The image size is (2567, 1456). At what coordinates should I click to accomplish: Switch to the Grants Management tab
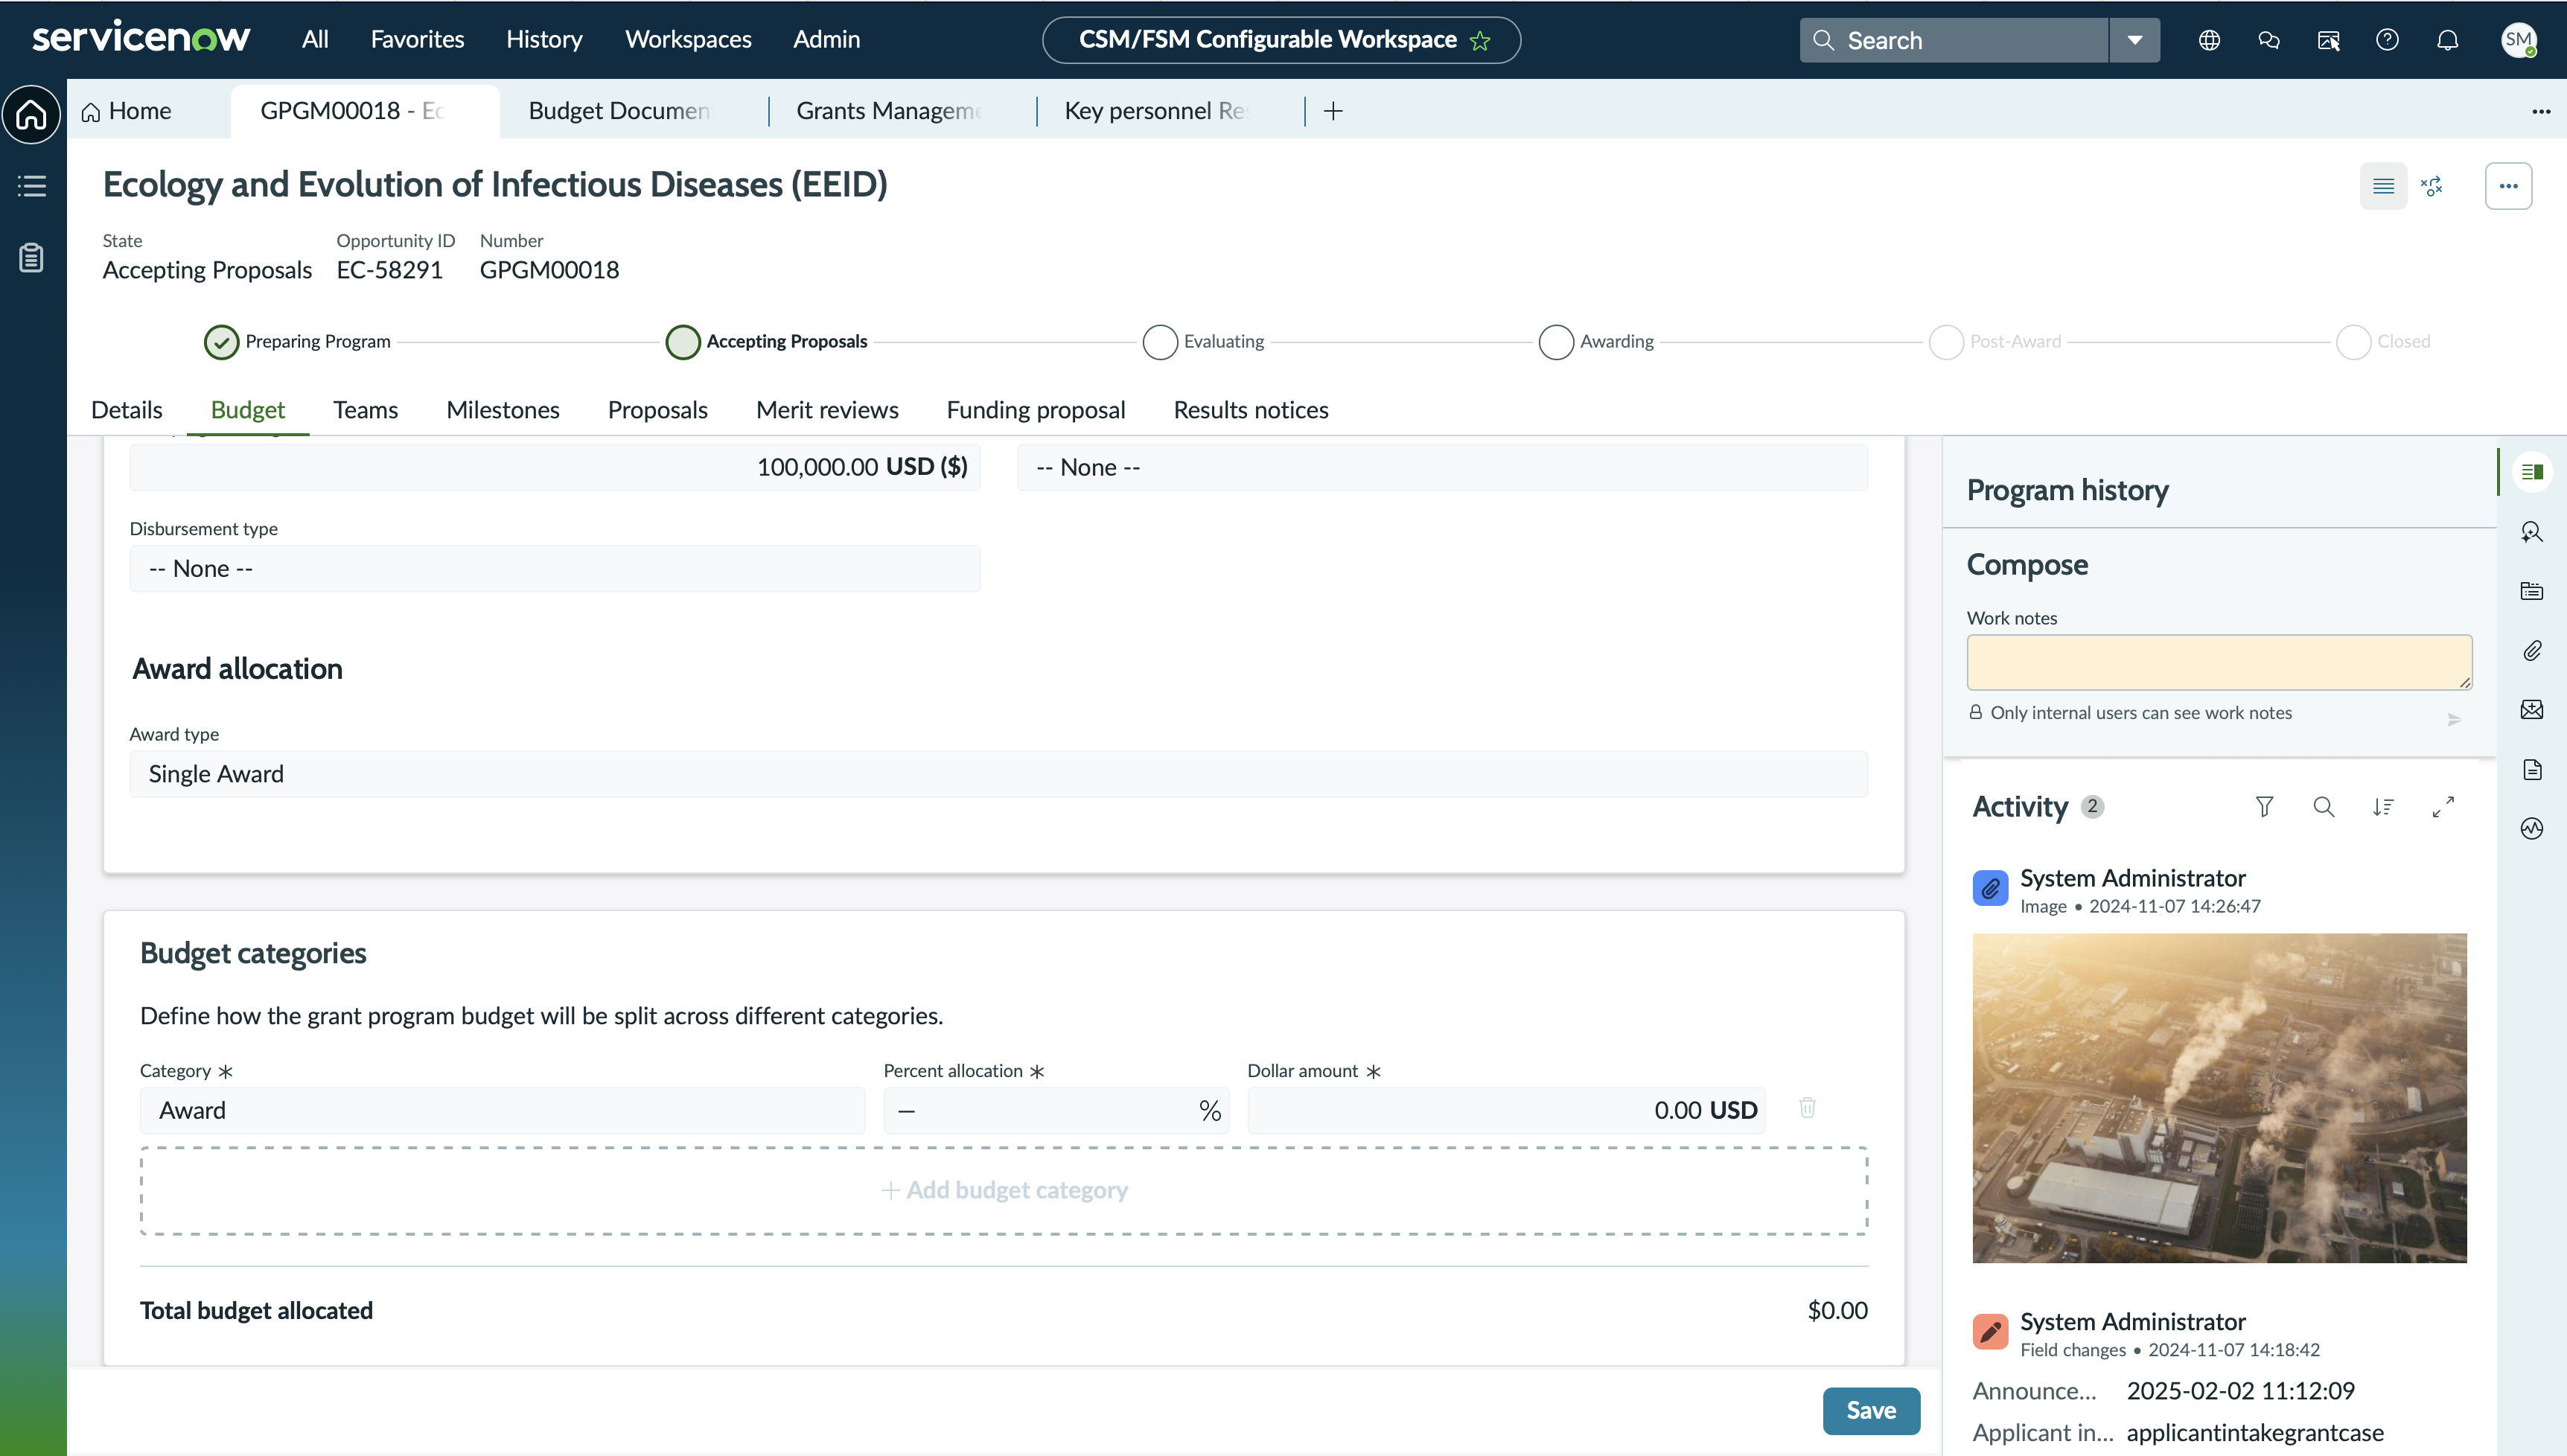(x=889, y=111)
